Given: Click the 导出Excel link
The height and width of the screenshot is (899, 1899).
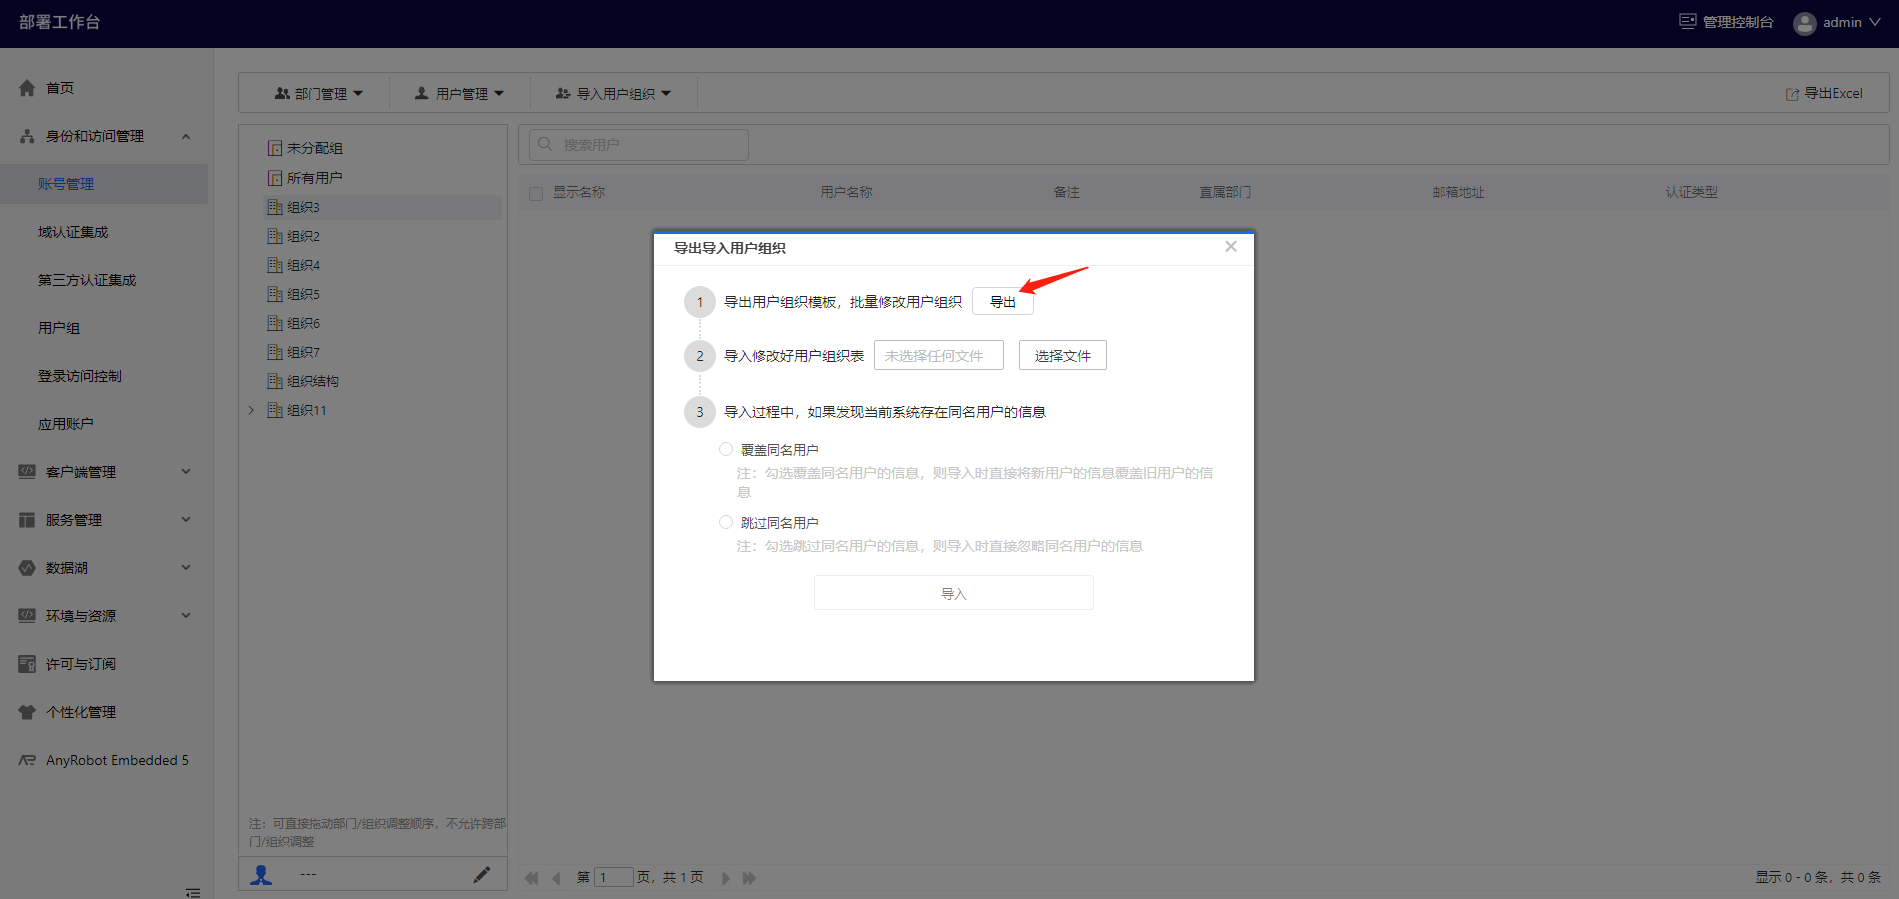Looking at the screenshot, I should (x=1825, y=93).
